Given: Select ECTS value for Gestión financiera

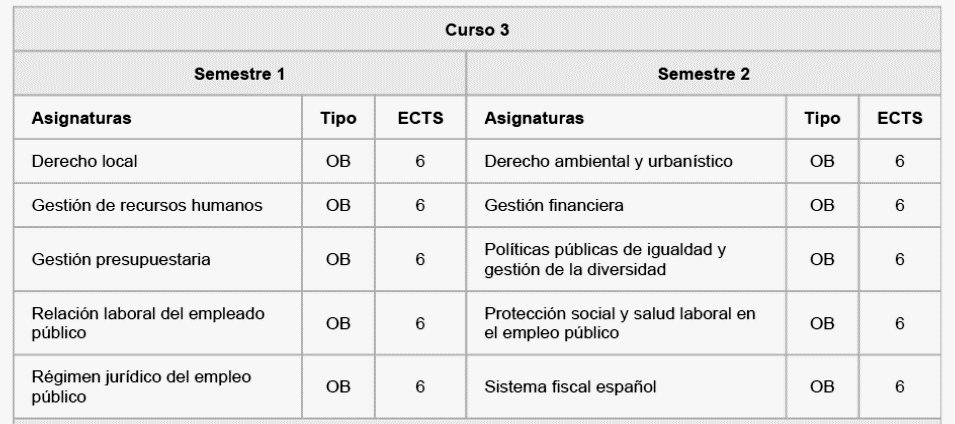Looking at the screenshot, I should tap(900, 205).
